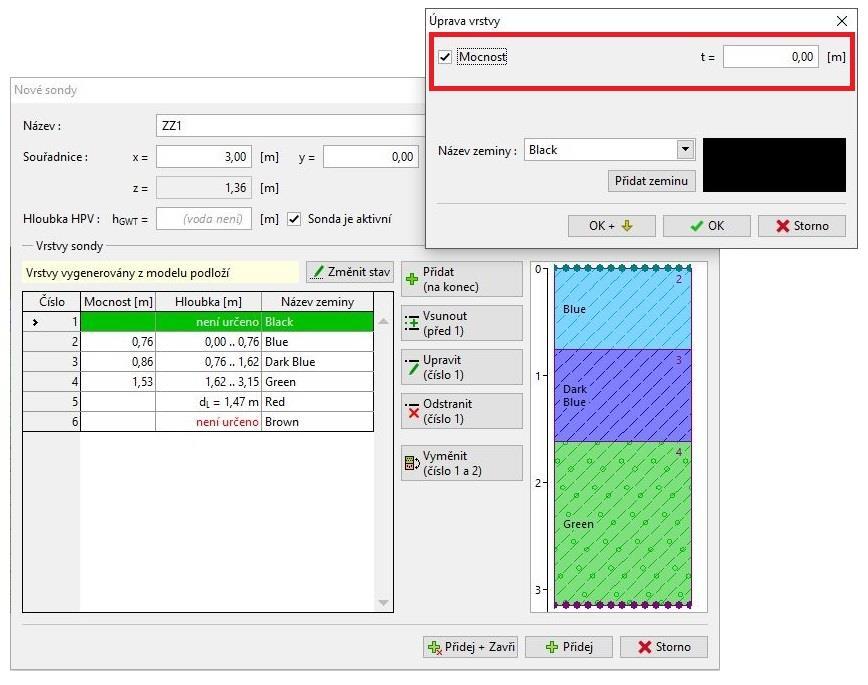Click Storno in Nové sondy window
This screenshot has width=868, height=685.
click(x=664, y=647)
